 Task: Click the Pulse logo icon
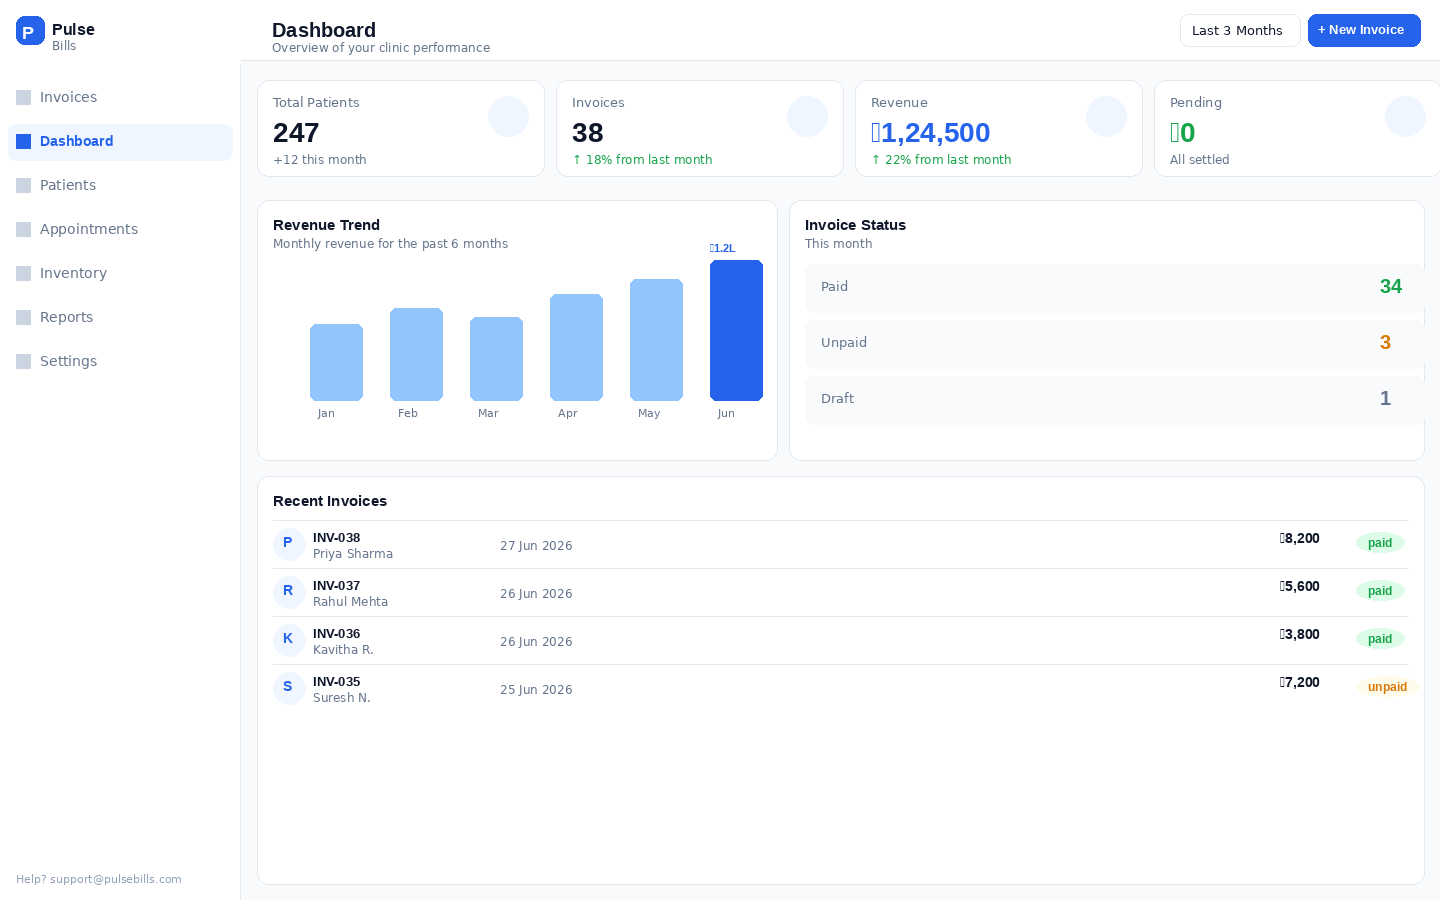[x=30, y=31]
